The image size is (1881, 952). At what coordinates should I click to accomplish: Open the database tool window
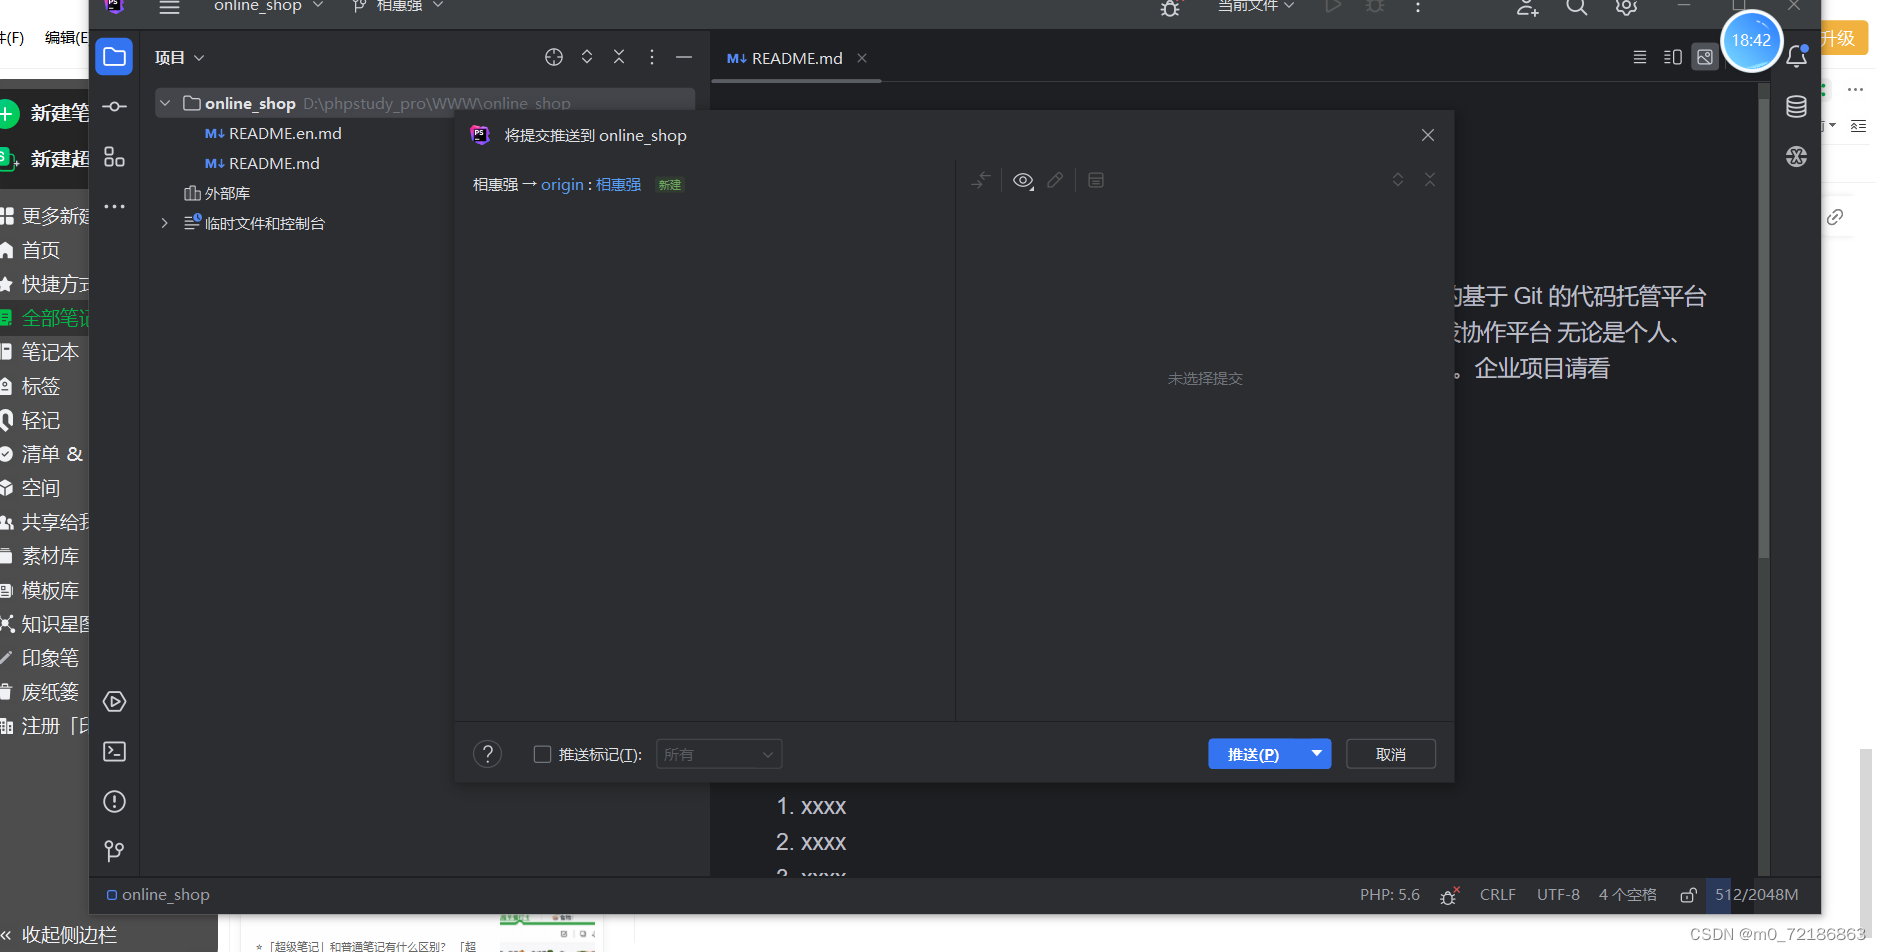[x=1797, y=107]
